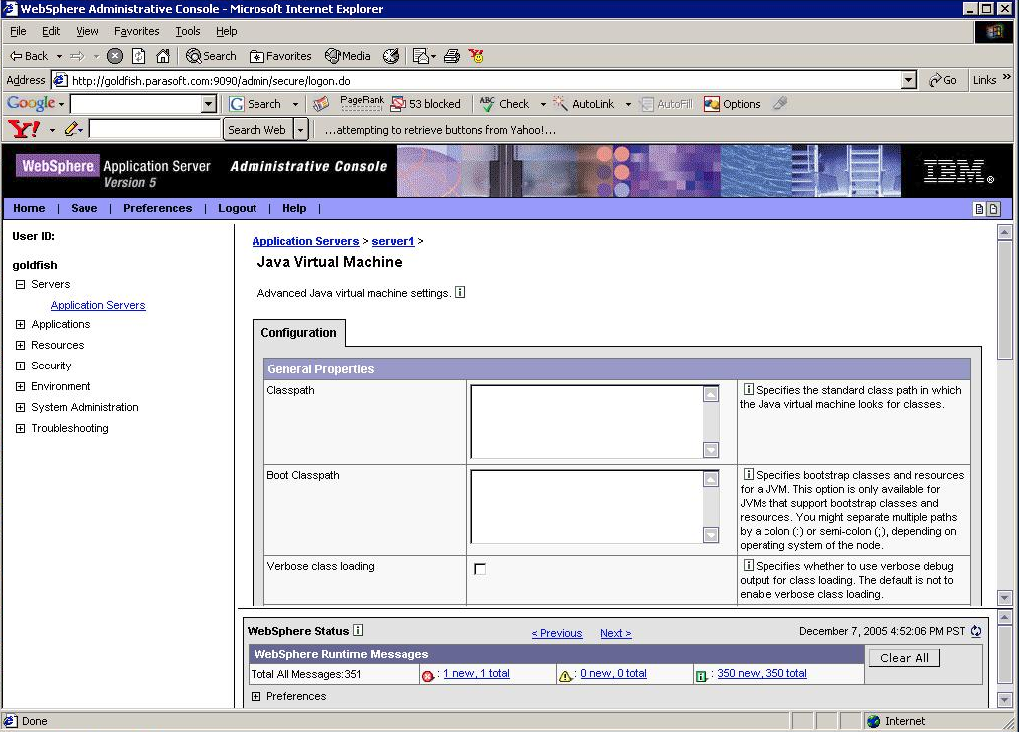Click the spell Check icon
This screenshot has width=1019, height=732.
(x=487, y=104)
